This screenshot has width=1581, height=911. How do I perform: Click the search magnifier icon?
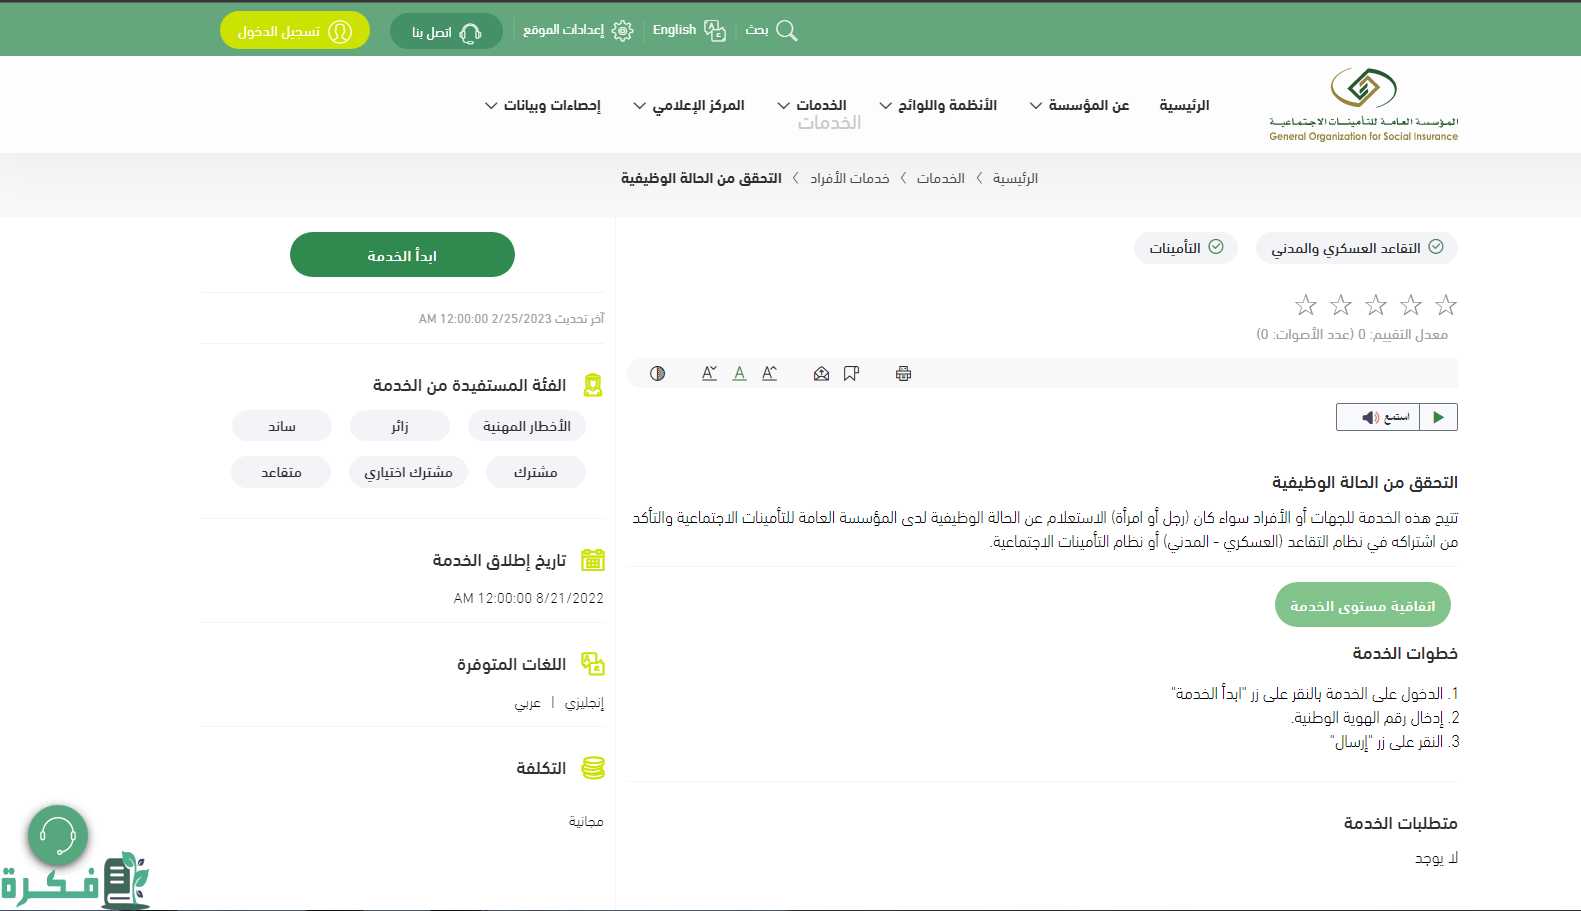[786, 31]
